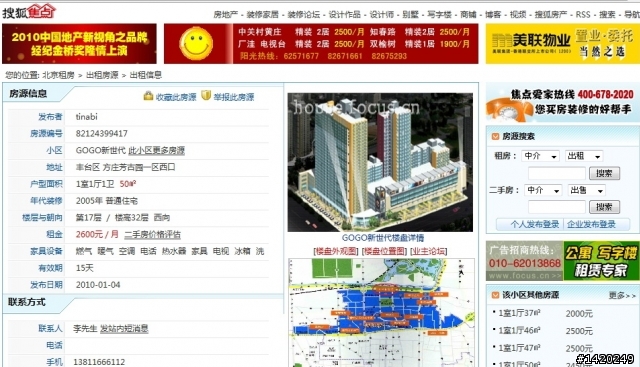The image size is (640, 367).
Task: Click the 美联物业 yellow banner ad
Action: point(563,44)
